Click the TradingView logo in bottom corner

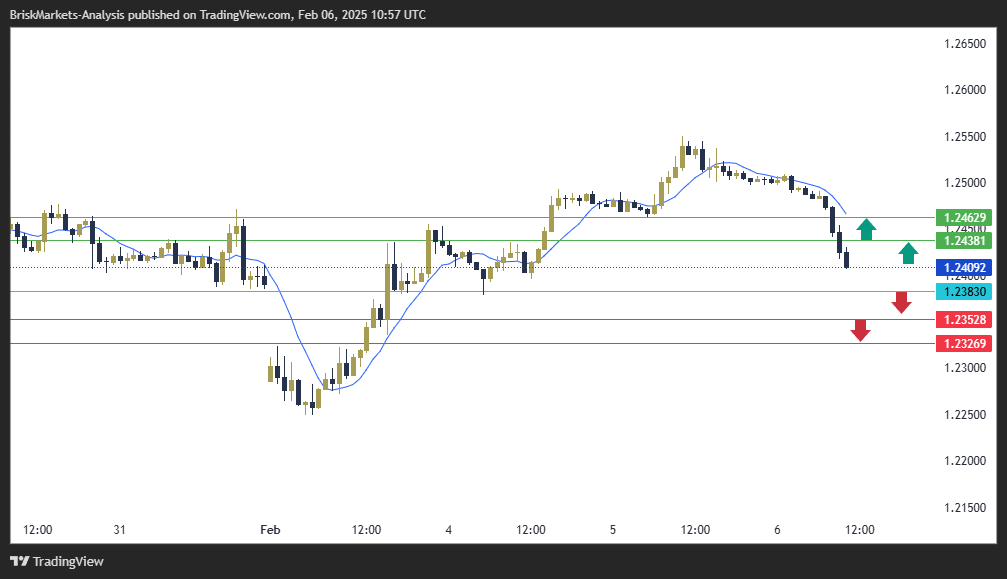(57, 561)
